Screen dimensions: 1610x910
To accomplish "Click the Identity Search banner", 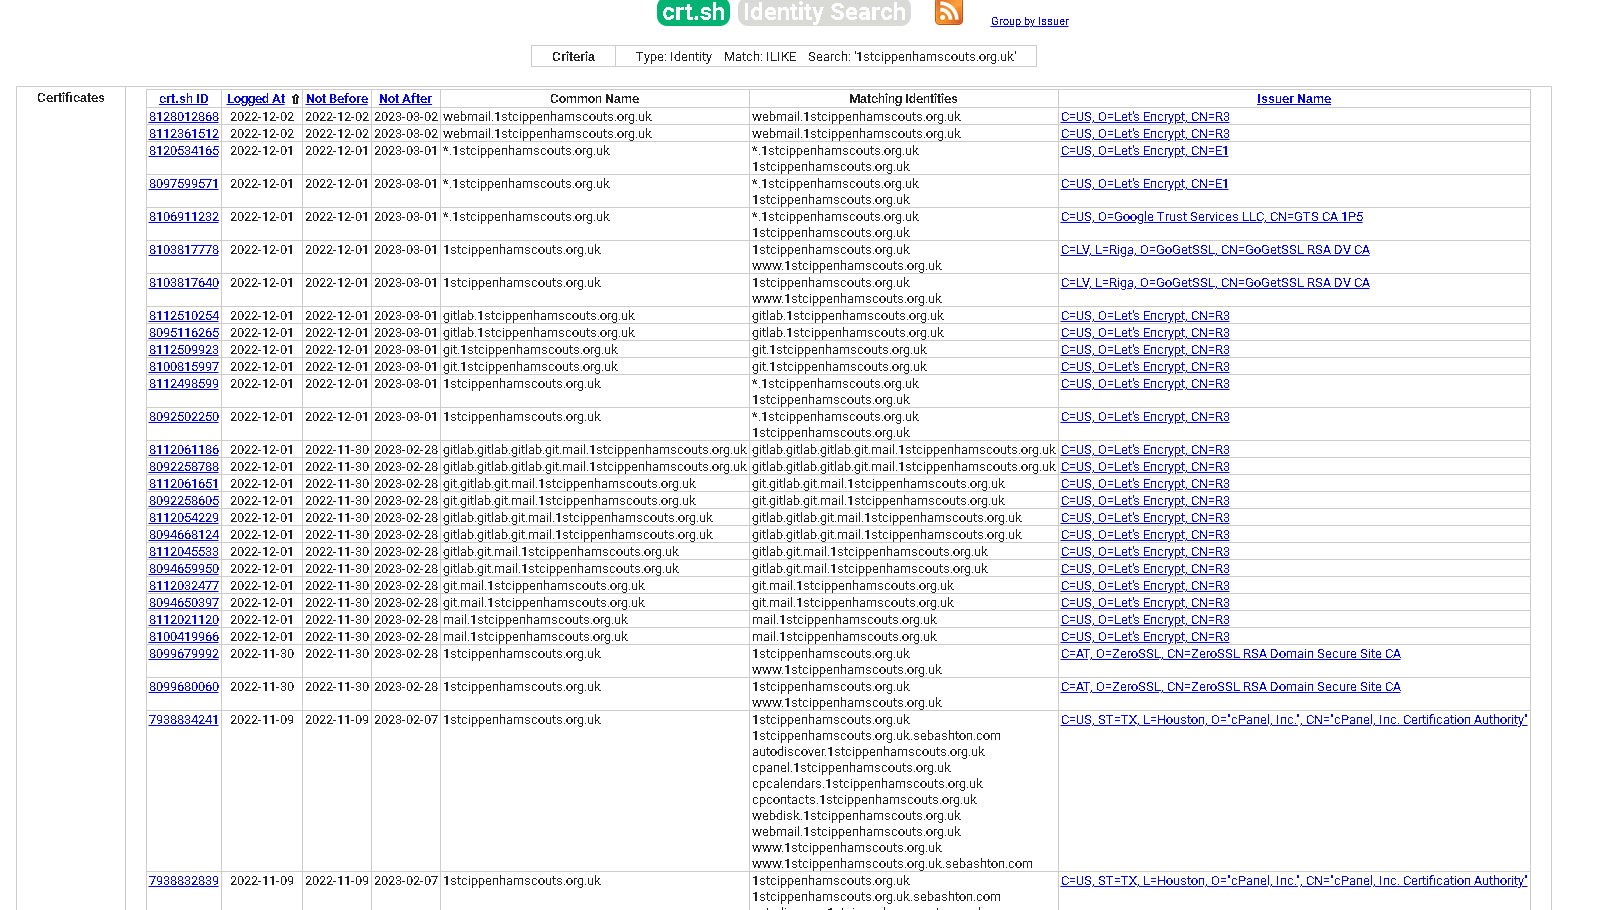I will tap(824, 13).
